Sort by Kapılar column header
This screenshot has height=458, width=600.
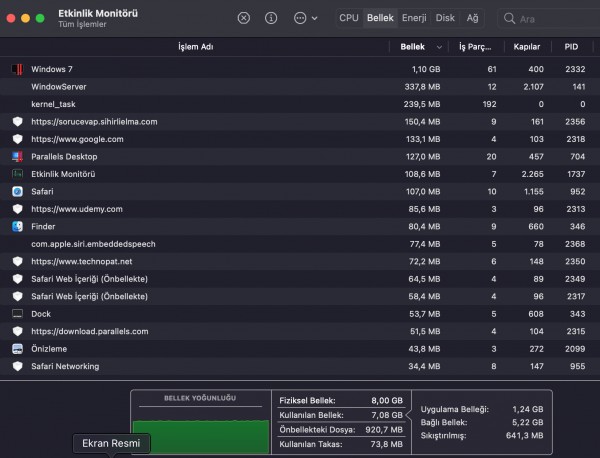527,47
